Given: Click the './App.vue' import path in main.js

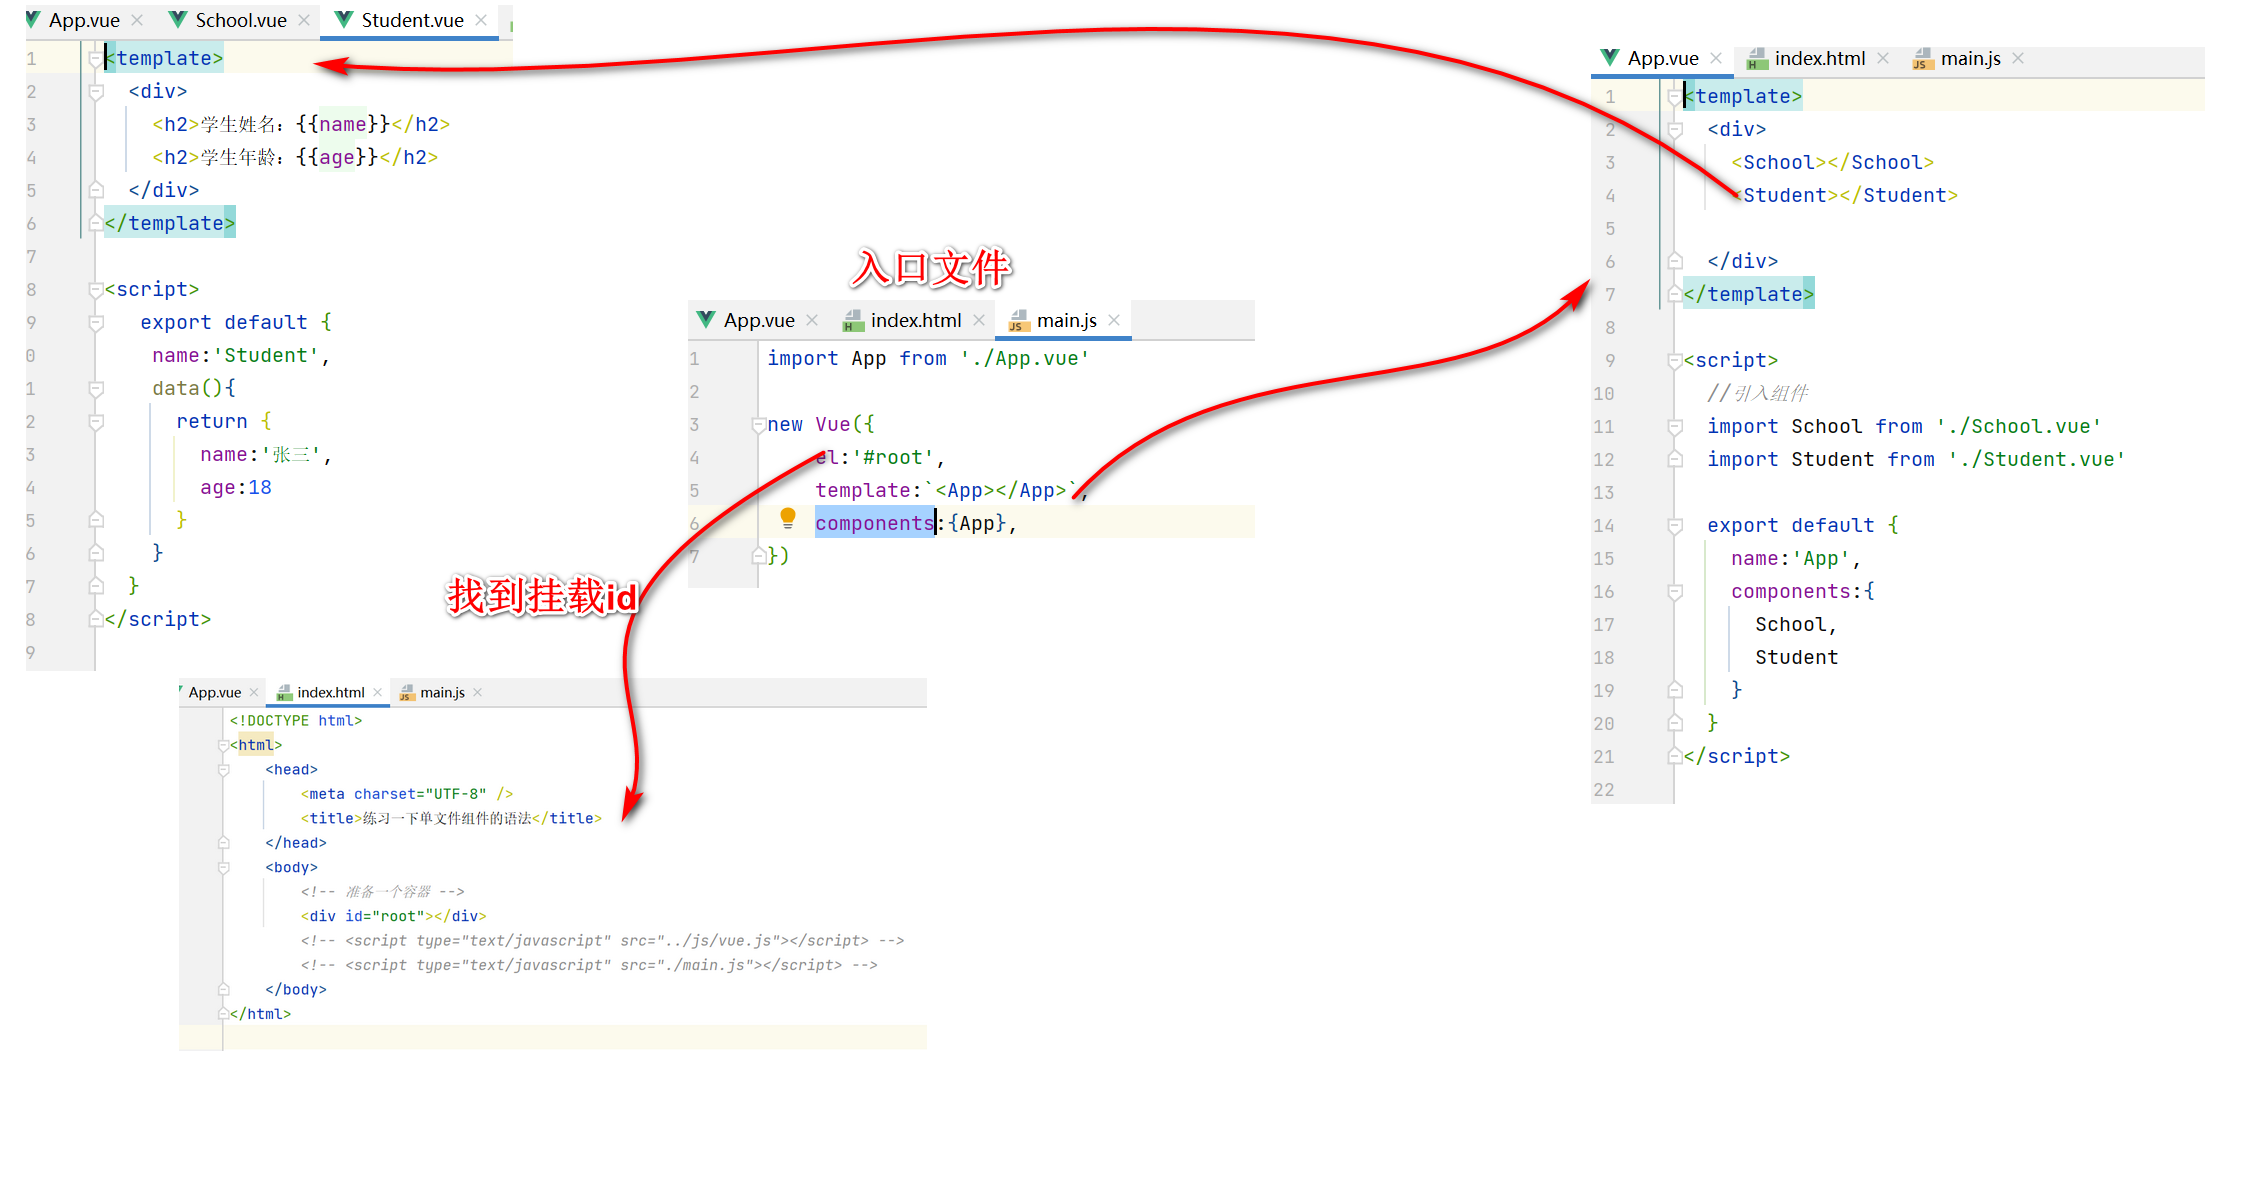Looking at the screenshot, I should click(1025, 358).
